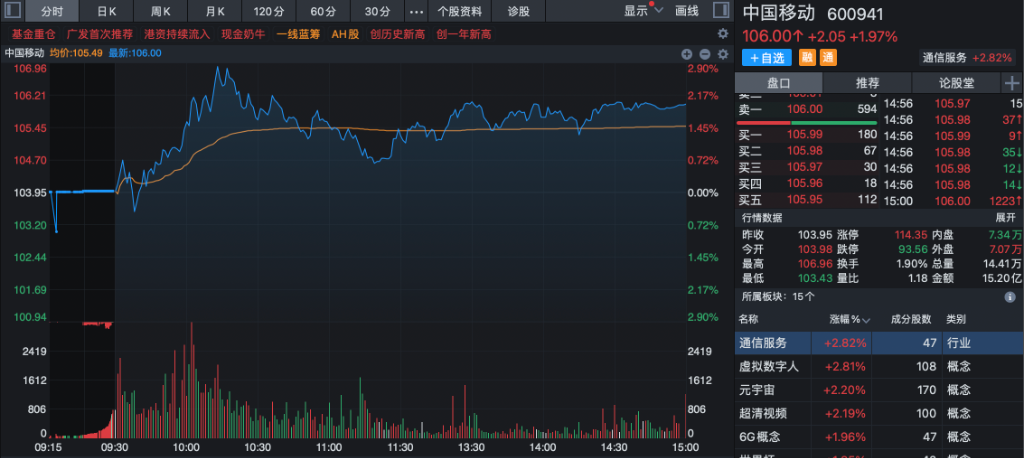The width and height of the screenshot is (1024, 458).
Task: Select the 元宇宙 concept row
Action: (879, 390)
